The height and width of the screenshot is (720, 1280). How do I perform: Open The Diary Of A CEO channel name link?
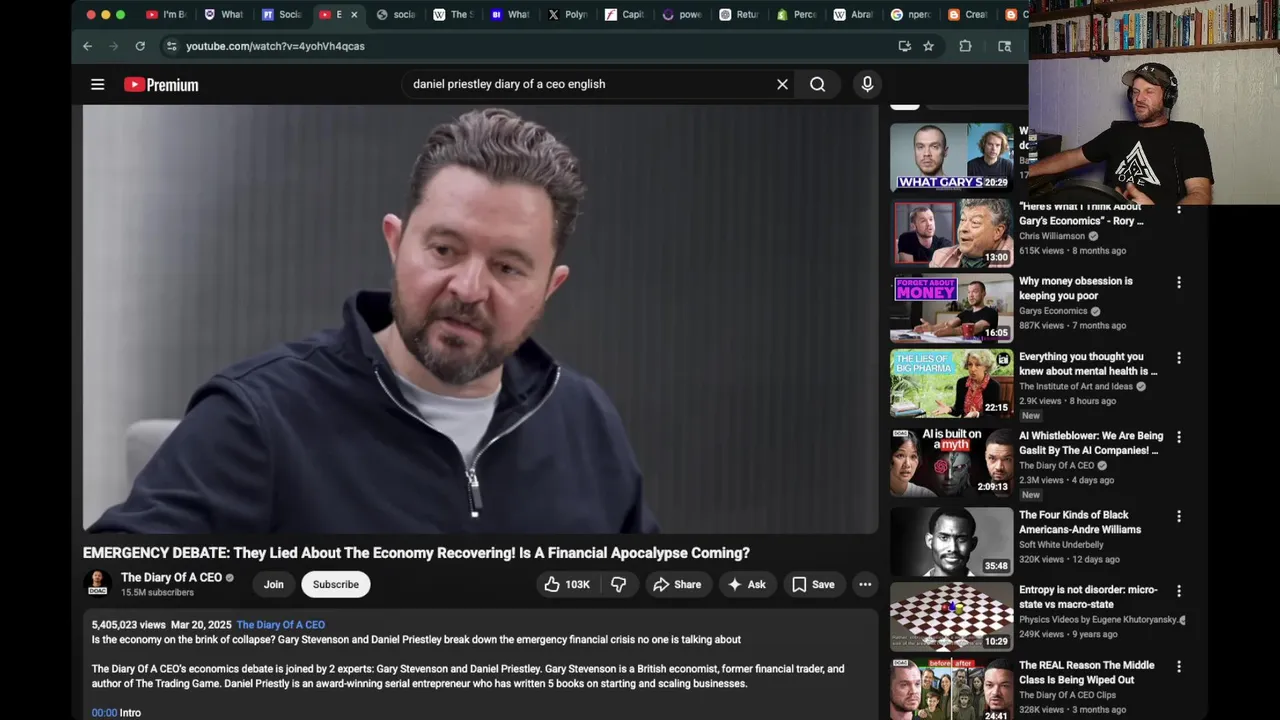tap(171, 577)
